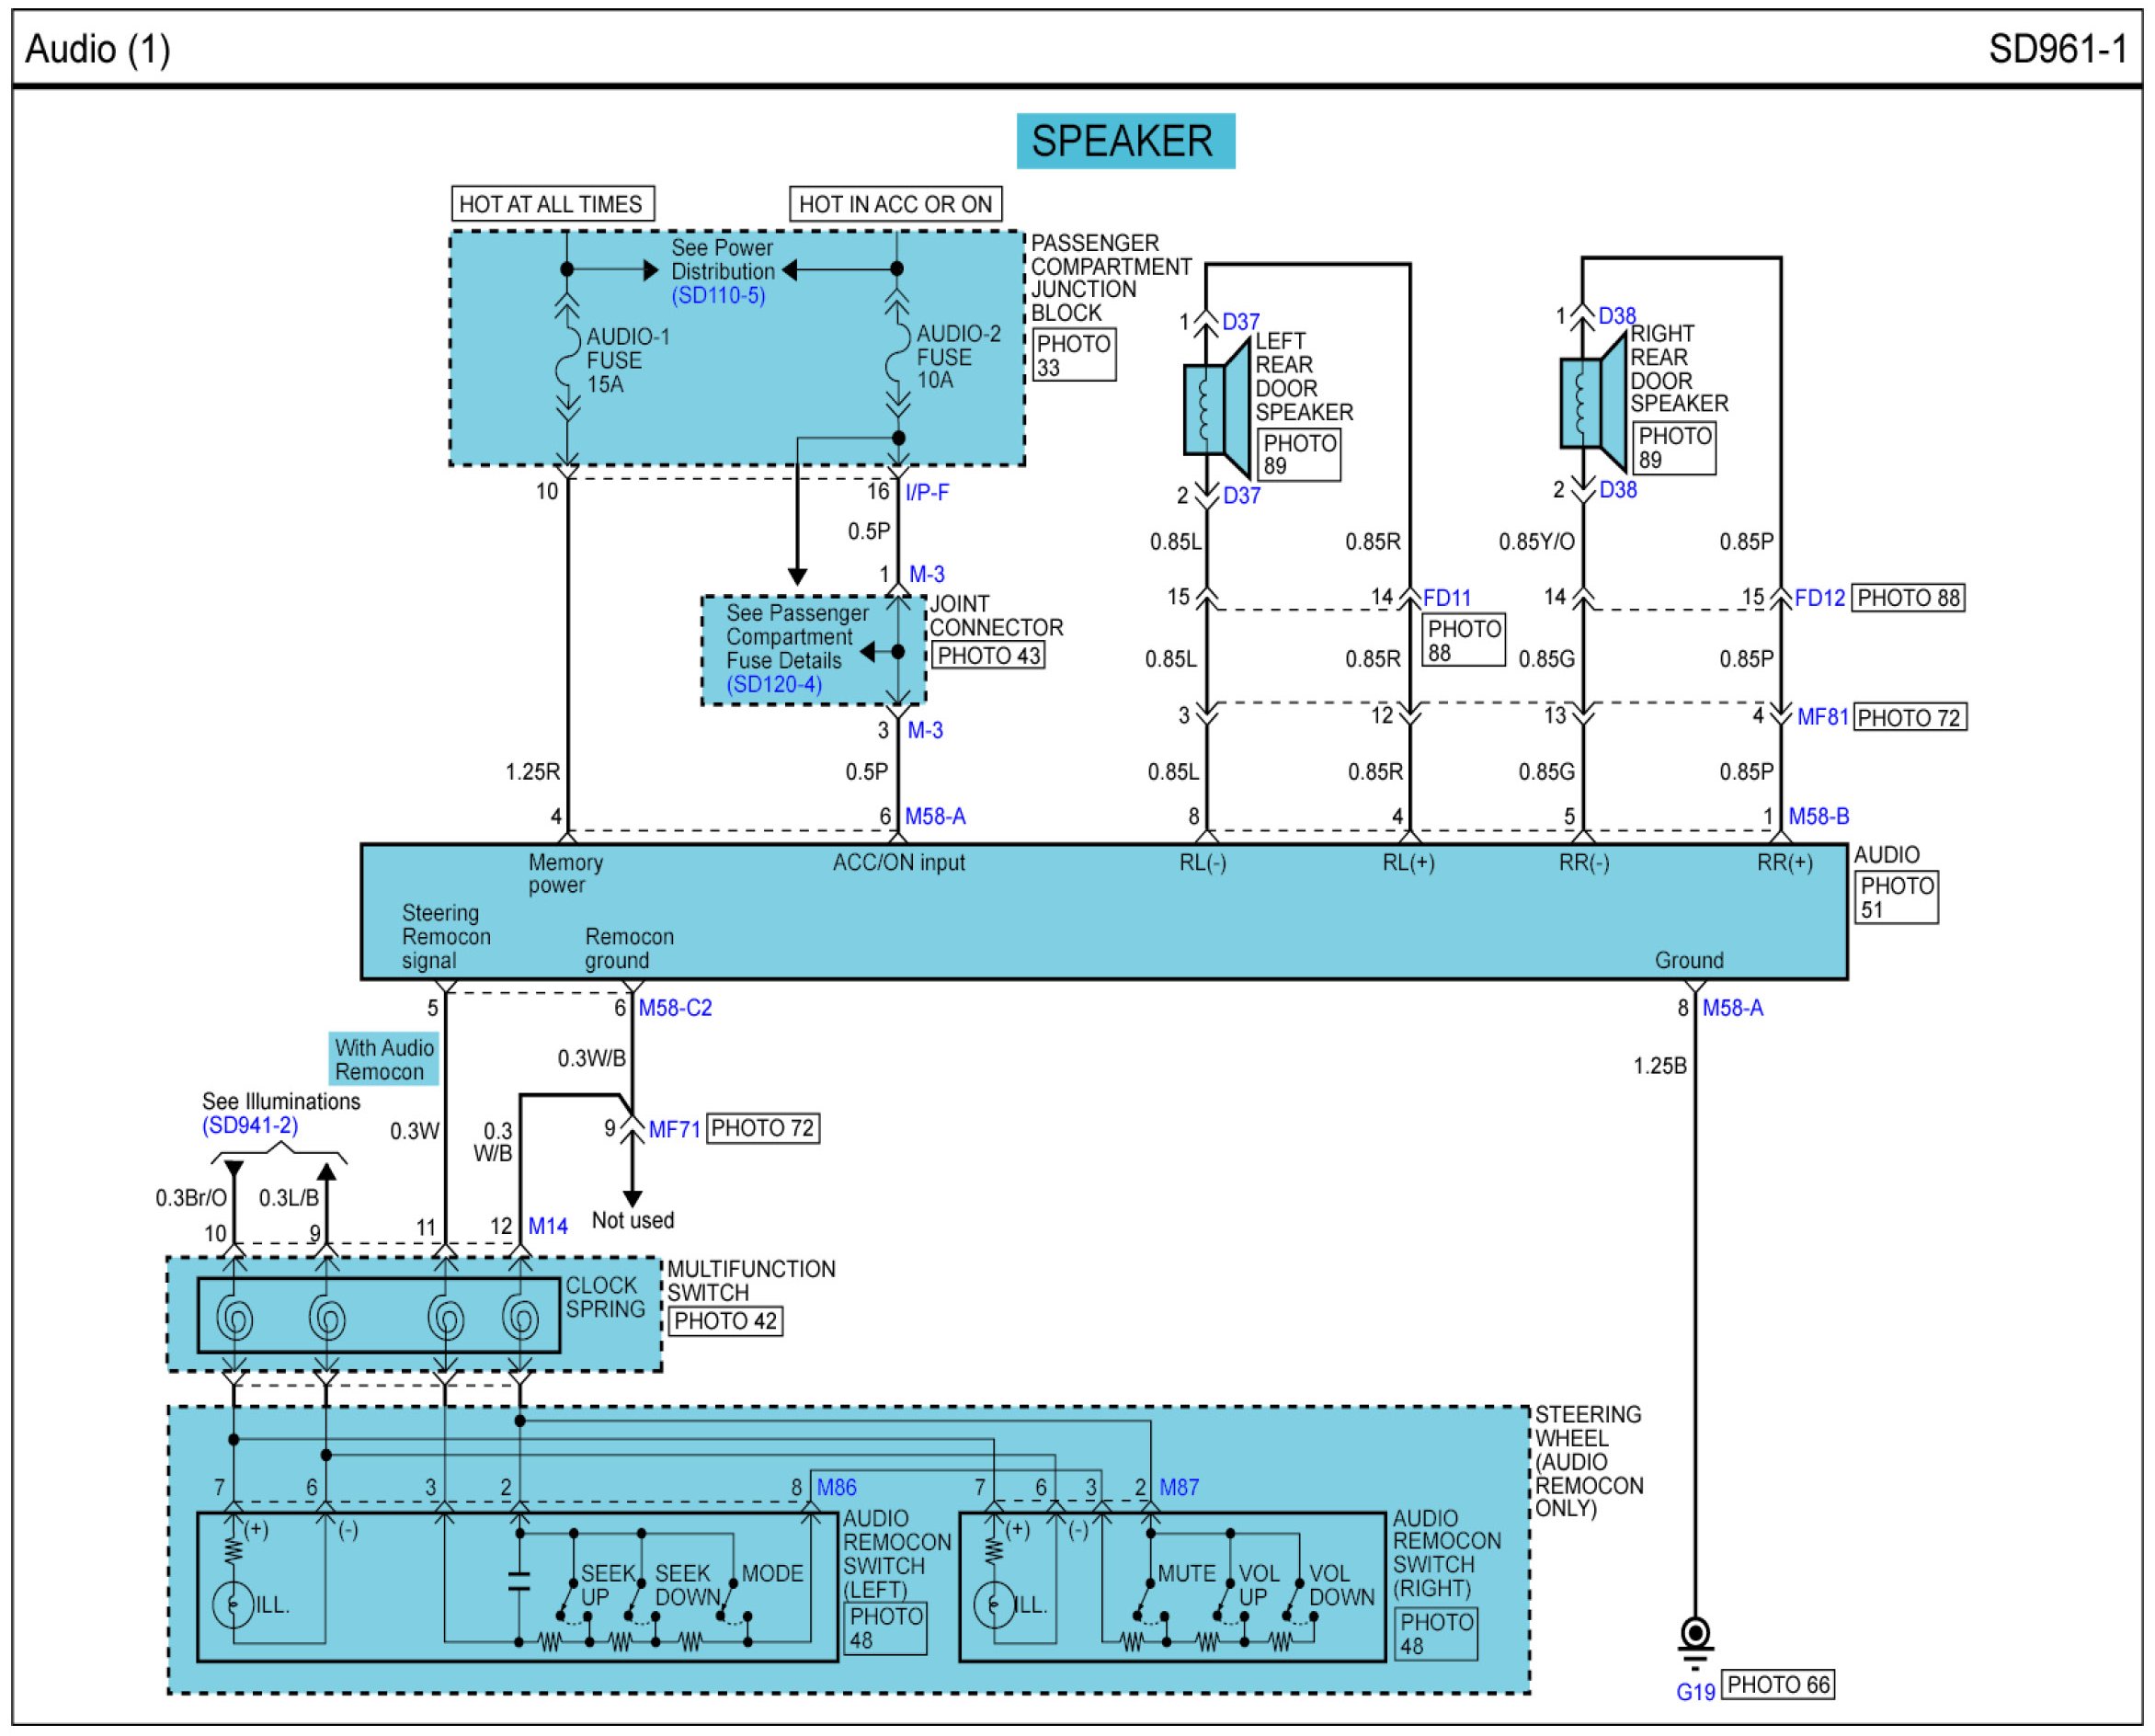The image size is (2155, 1736).
Task: Open PHOTO 42 multifunction switch reference
Action: coord(725,1322)
